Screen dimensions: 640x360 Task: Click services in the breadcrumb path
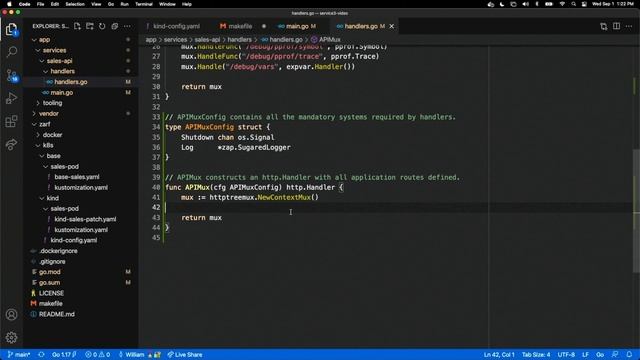pos(176,40)
